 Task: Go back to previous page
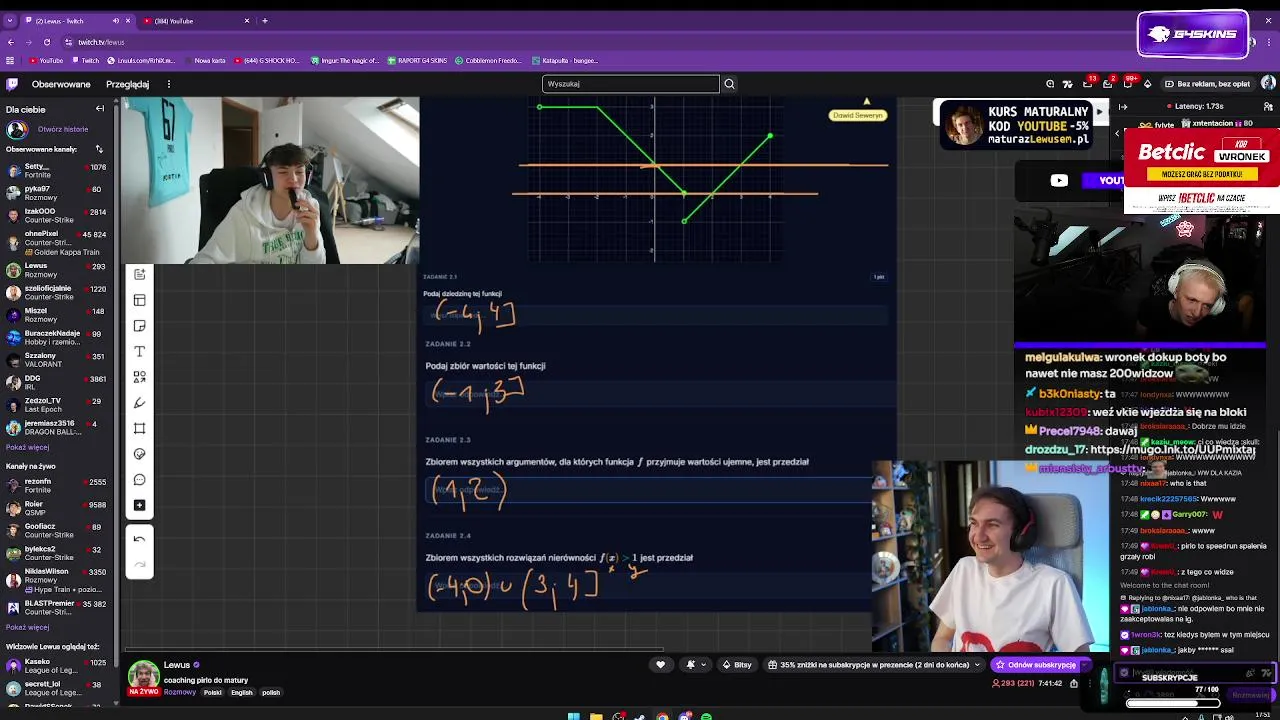coord(11,42)
